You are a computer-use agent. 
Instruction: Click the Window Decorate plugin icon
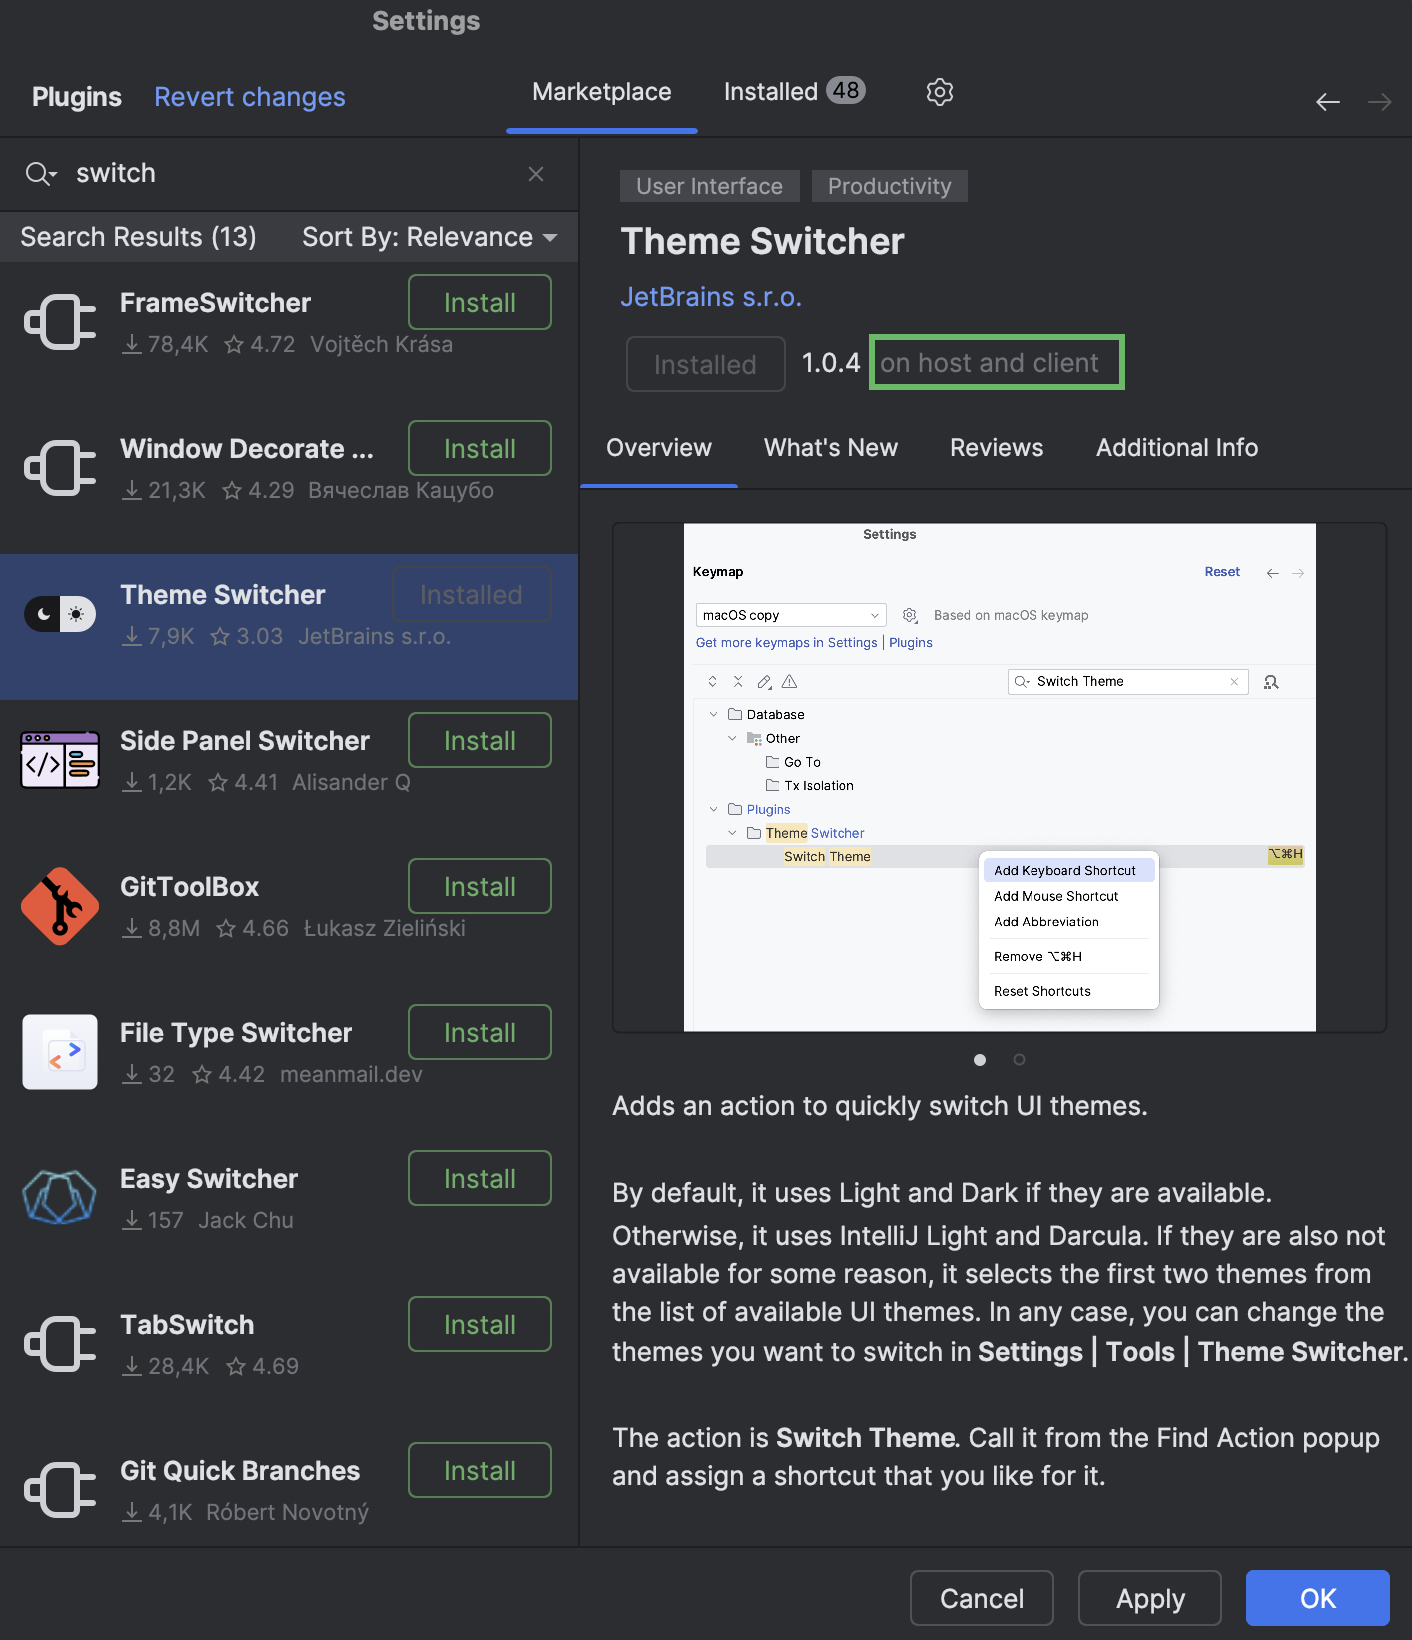pos(60,468)
